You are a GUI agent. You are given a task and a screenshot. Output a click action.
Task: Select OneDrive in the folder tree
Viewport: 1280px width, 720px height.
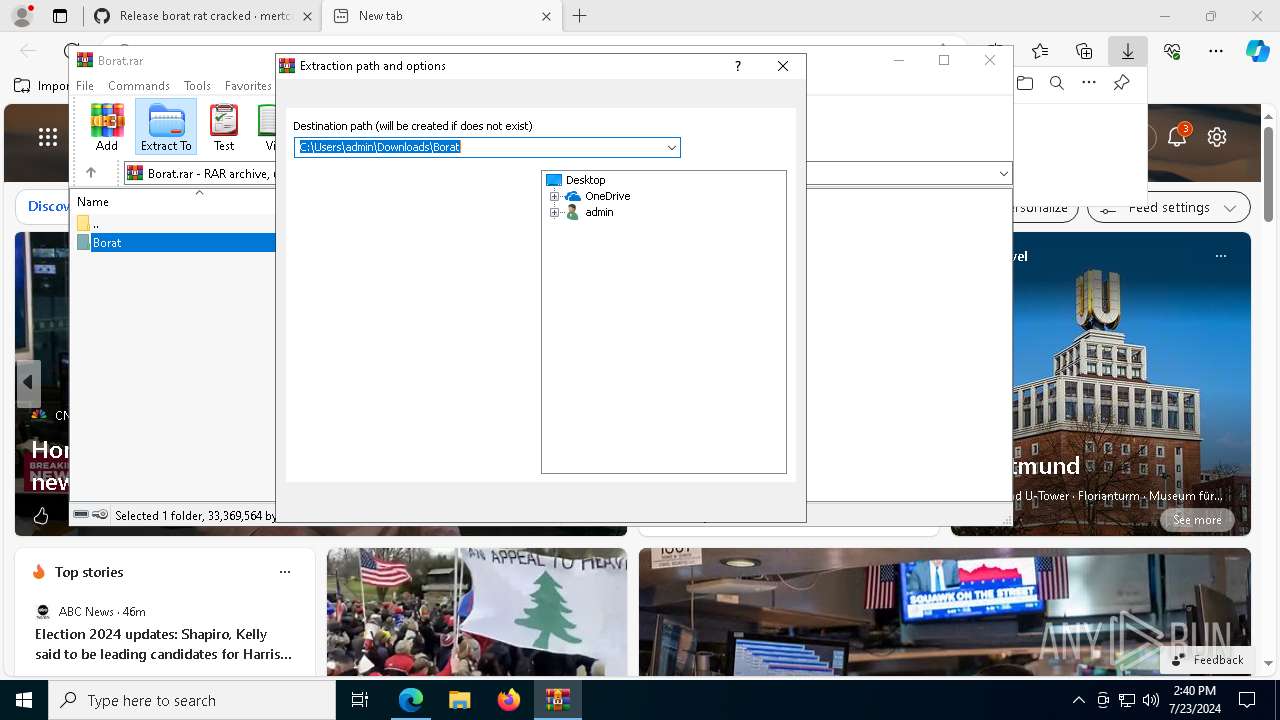click(x=607, y=196)
